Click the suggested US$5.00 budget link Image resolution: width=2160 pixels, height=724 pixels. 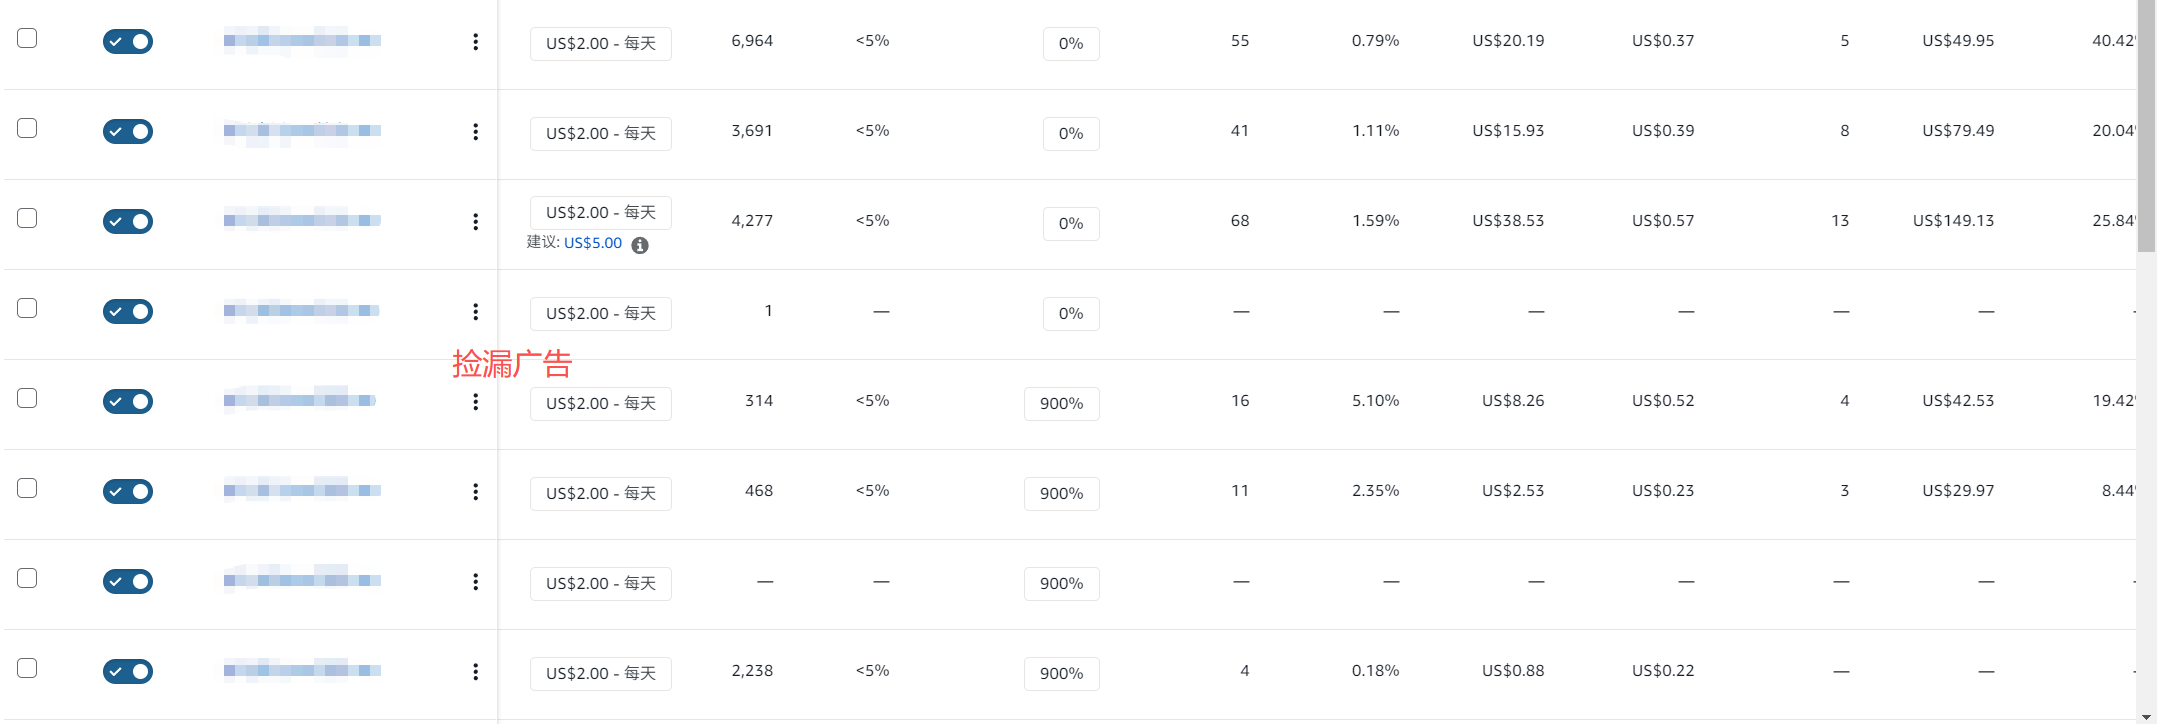coord(593,243)
